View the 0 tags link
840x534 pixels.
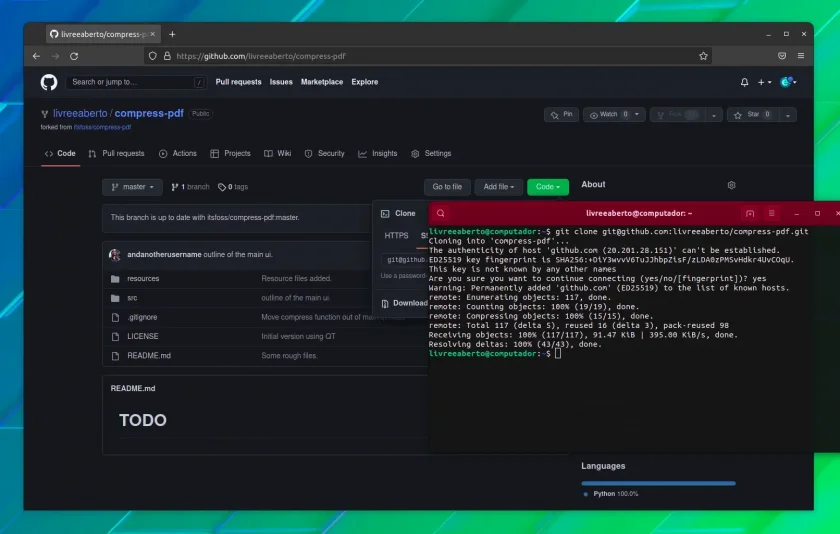[233, 187]
